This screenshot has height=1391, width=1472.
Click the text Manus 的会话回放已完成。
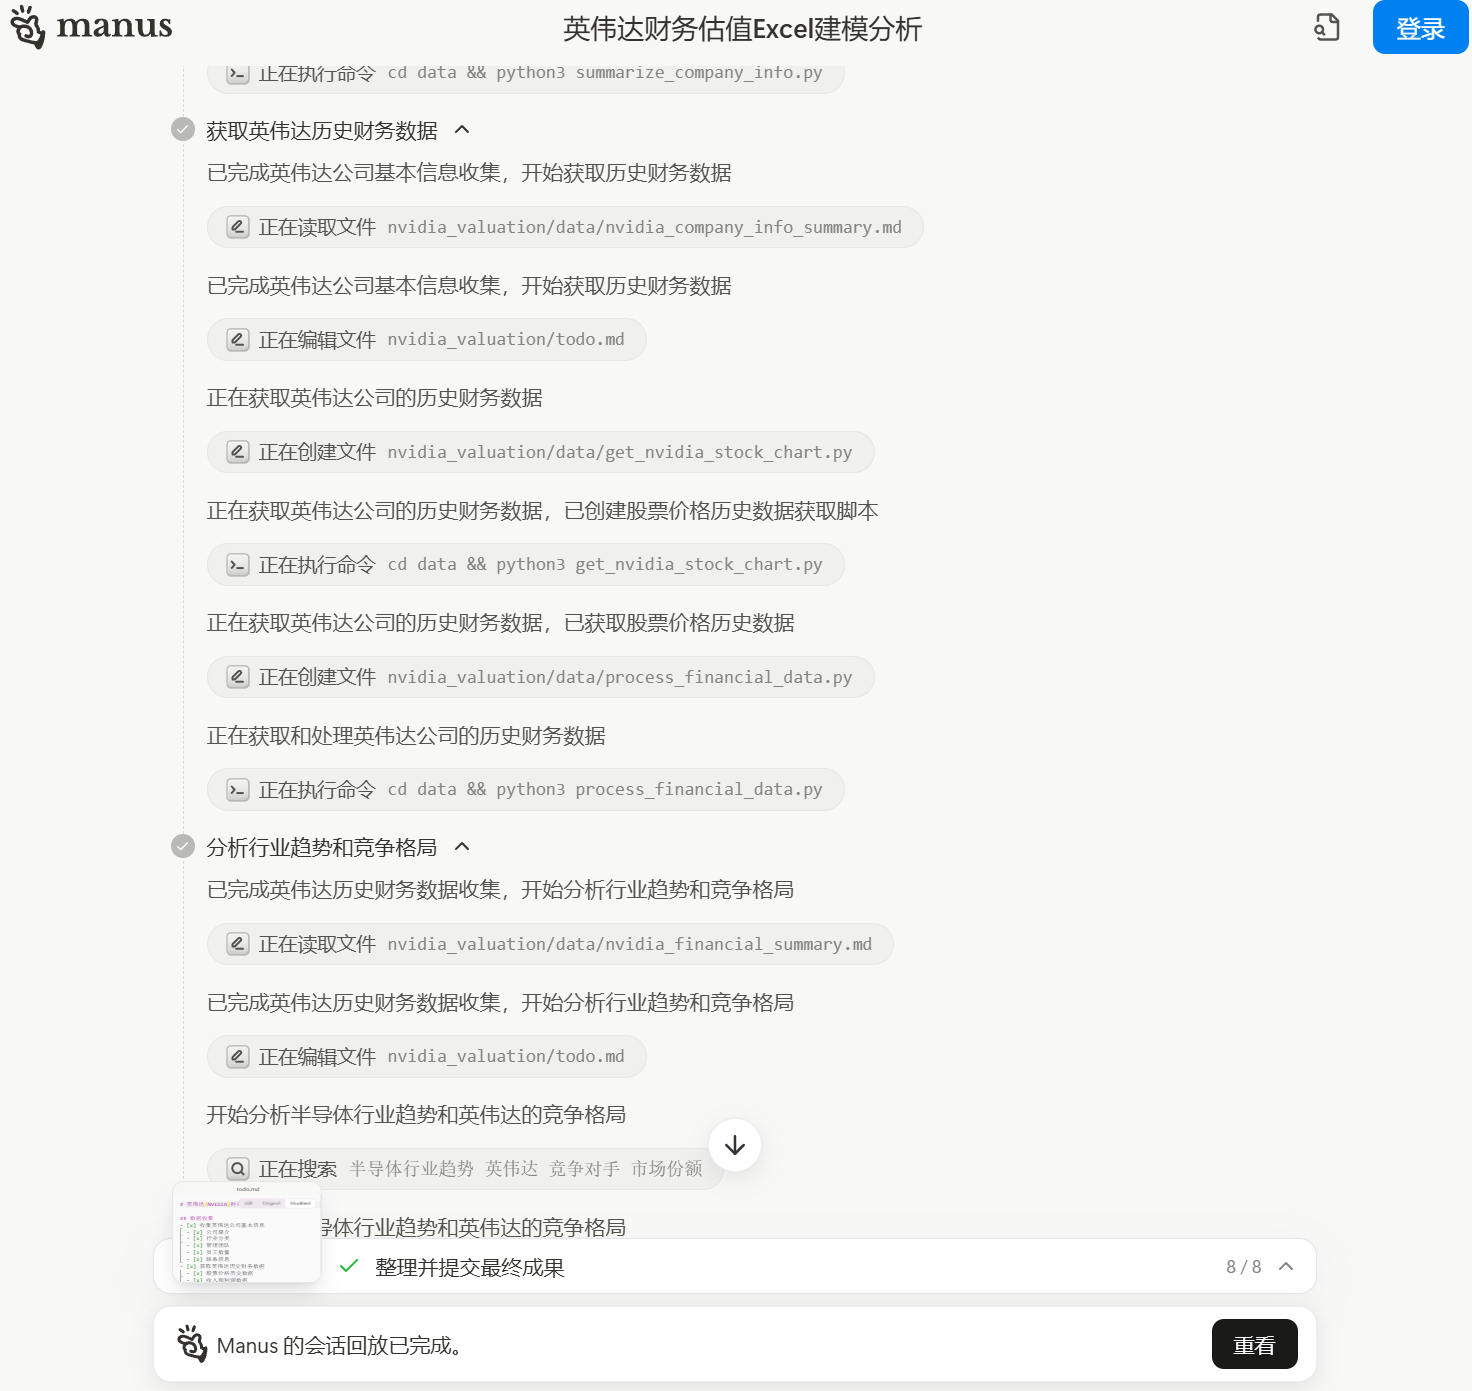pos(342,1346)
